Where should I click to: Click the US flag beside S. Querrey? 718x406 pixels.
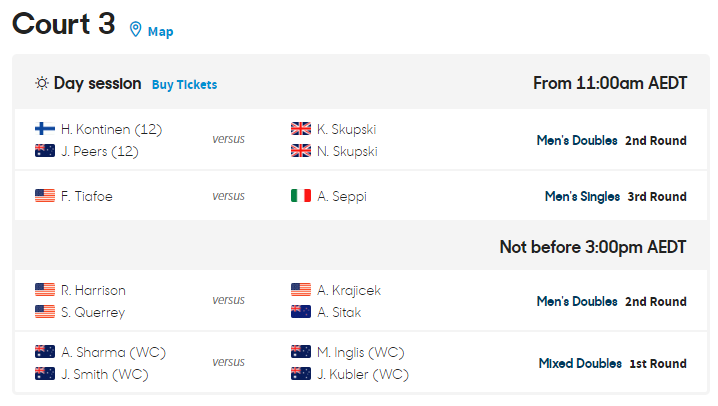45,312
